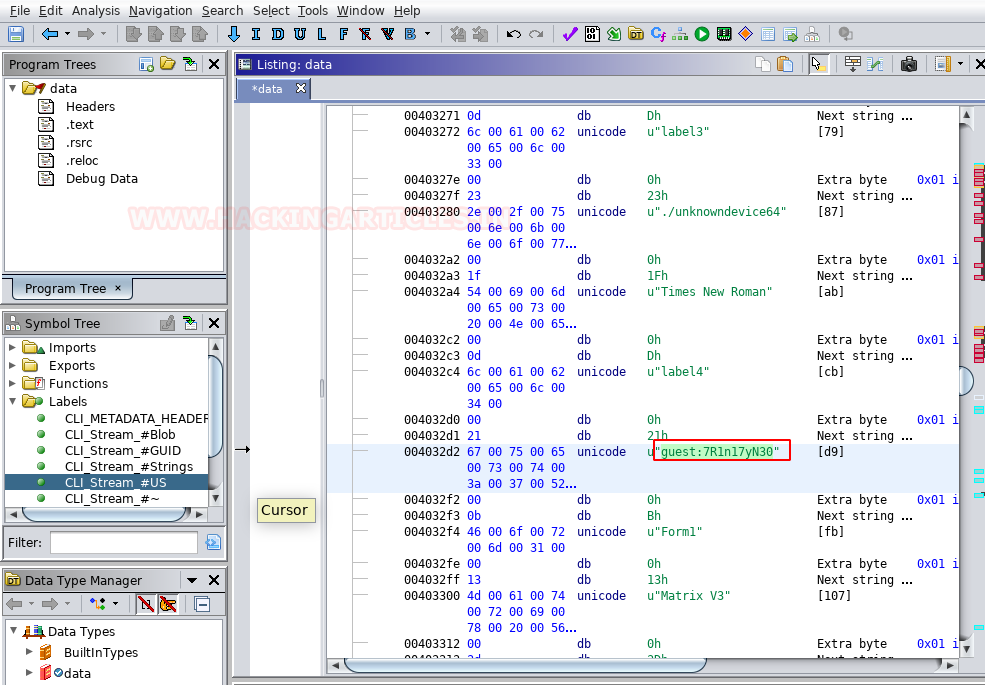
Task: Open the Data Type Manager DT folder icon
Action: 636,34
